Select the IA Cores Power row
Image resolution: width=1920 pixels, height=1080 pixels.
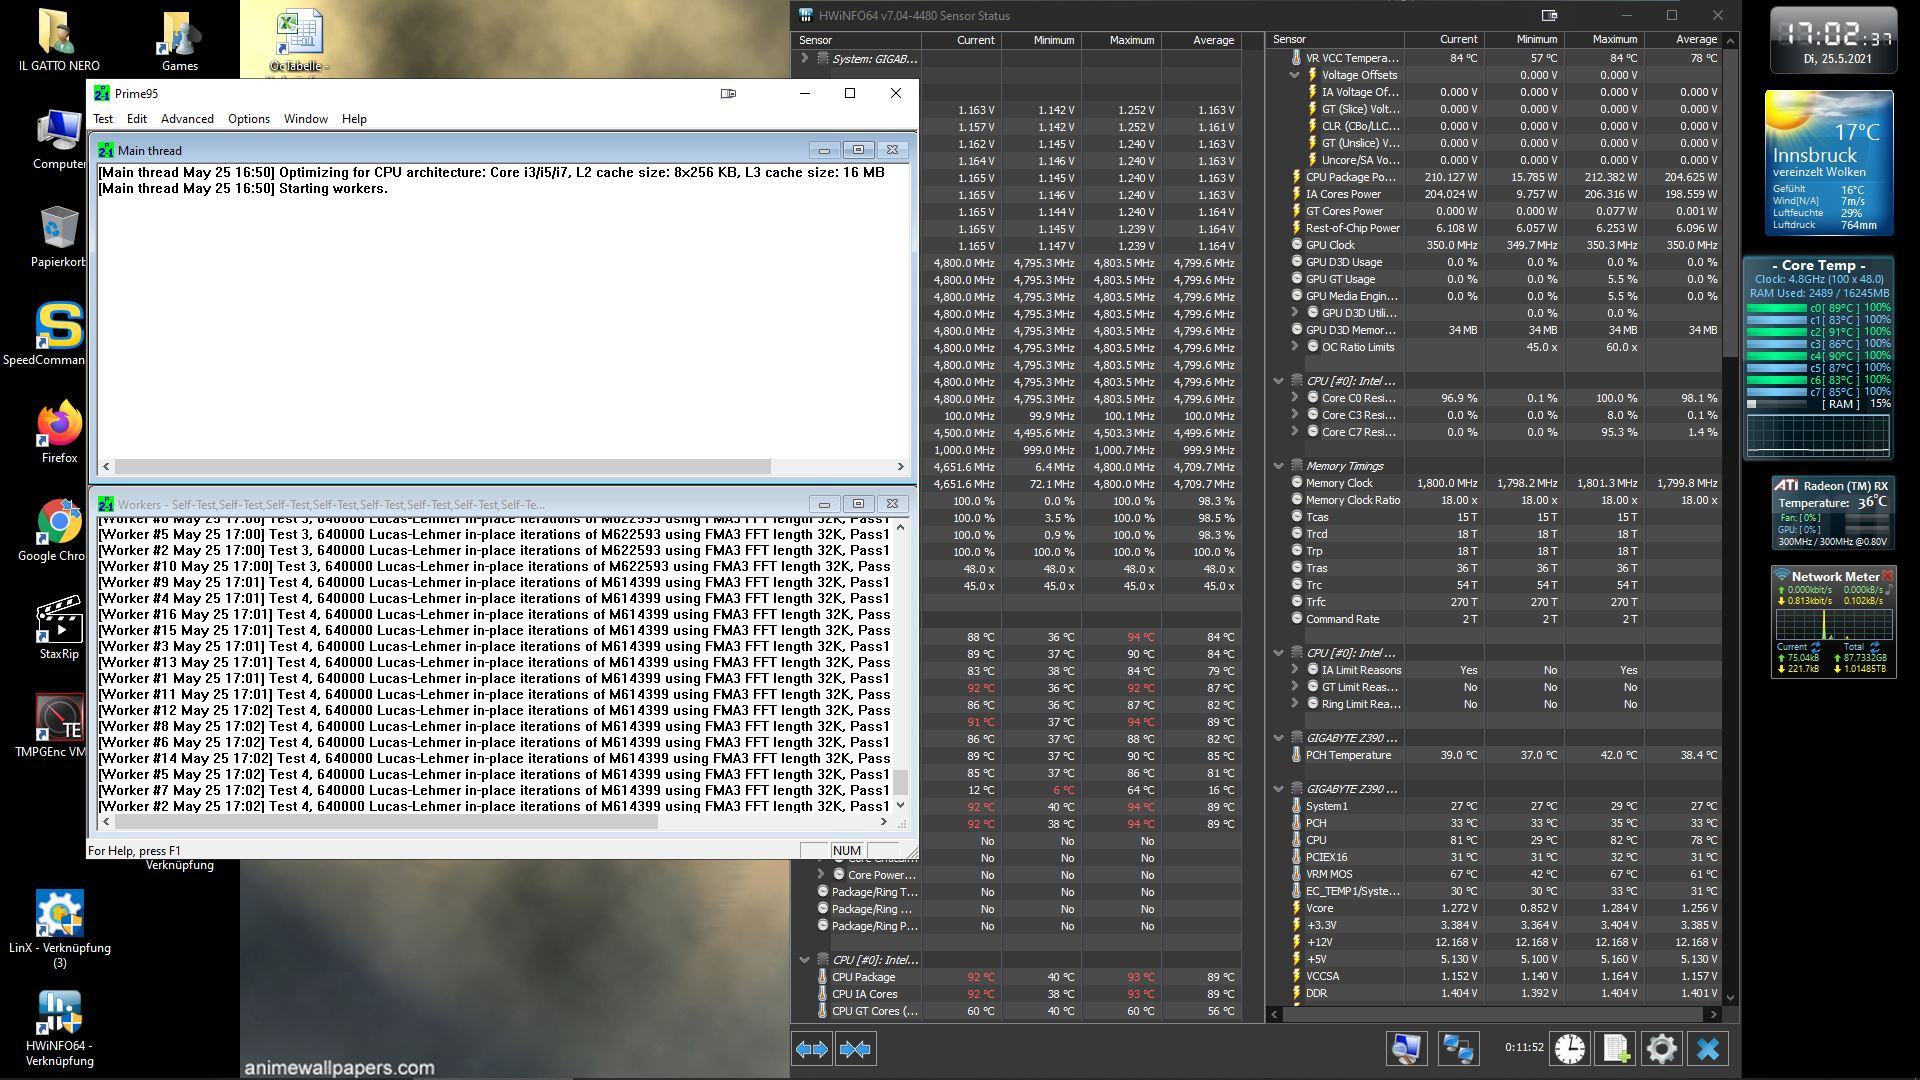coord(1496,194)
